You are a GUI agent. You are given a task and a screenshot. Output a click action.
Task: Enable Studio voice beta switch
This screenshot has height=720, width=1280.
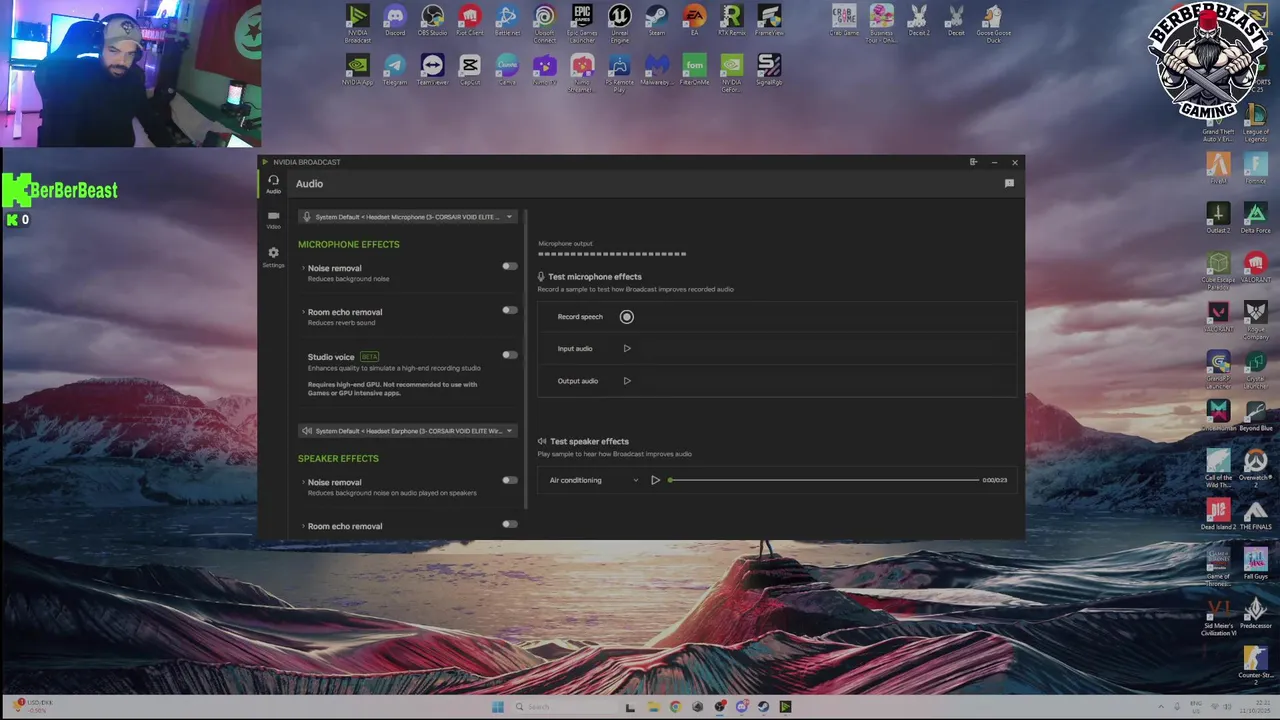tap(510, 354)
